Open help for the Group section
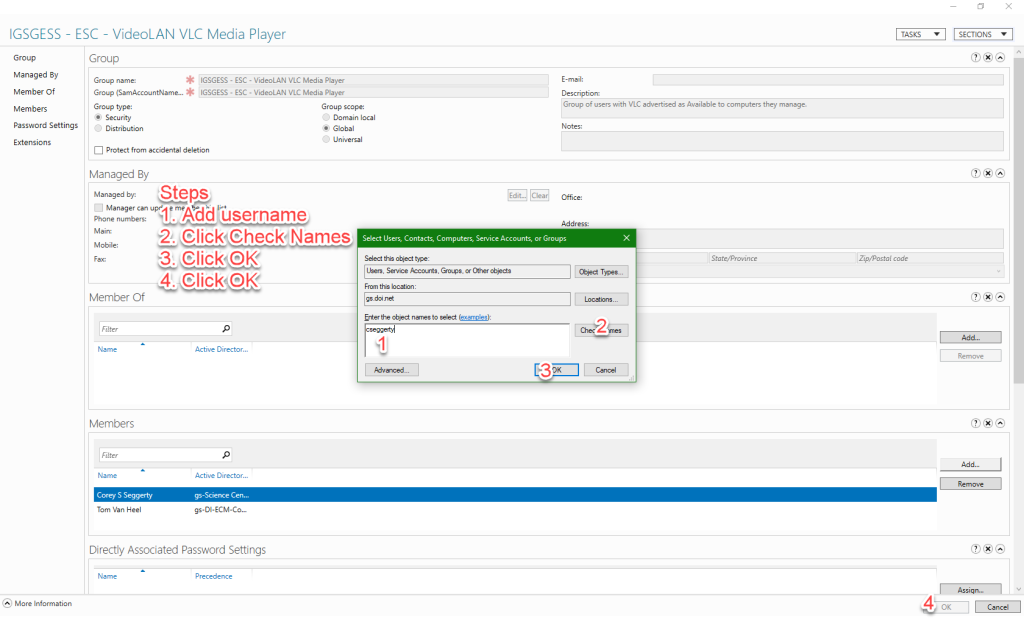 [x=976, y=57]
